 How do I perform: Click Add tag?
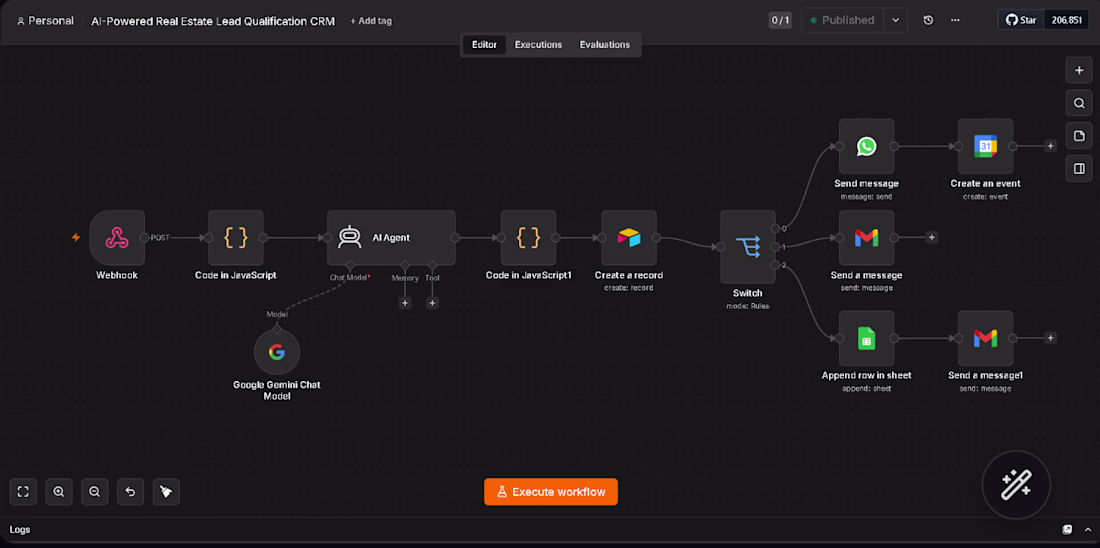tap(371, 21)
